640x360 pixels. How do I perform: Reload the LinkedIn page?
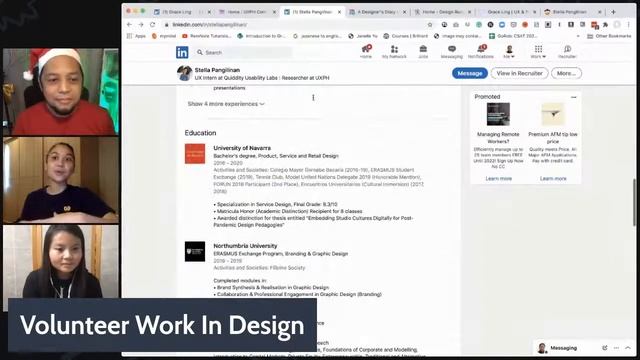click(153, 24)
